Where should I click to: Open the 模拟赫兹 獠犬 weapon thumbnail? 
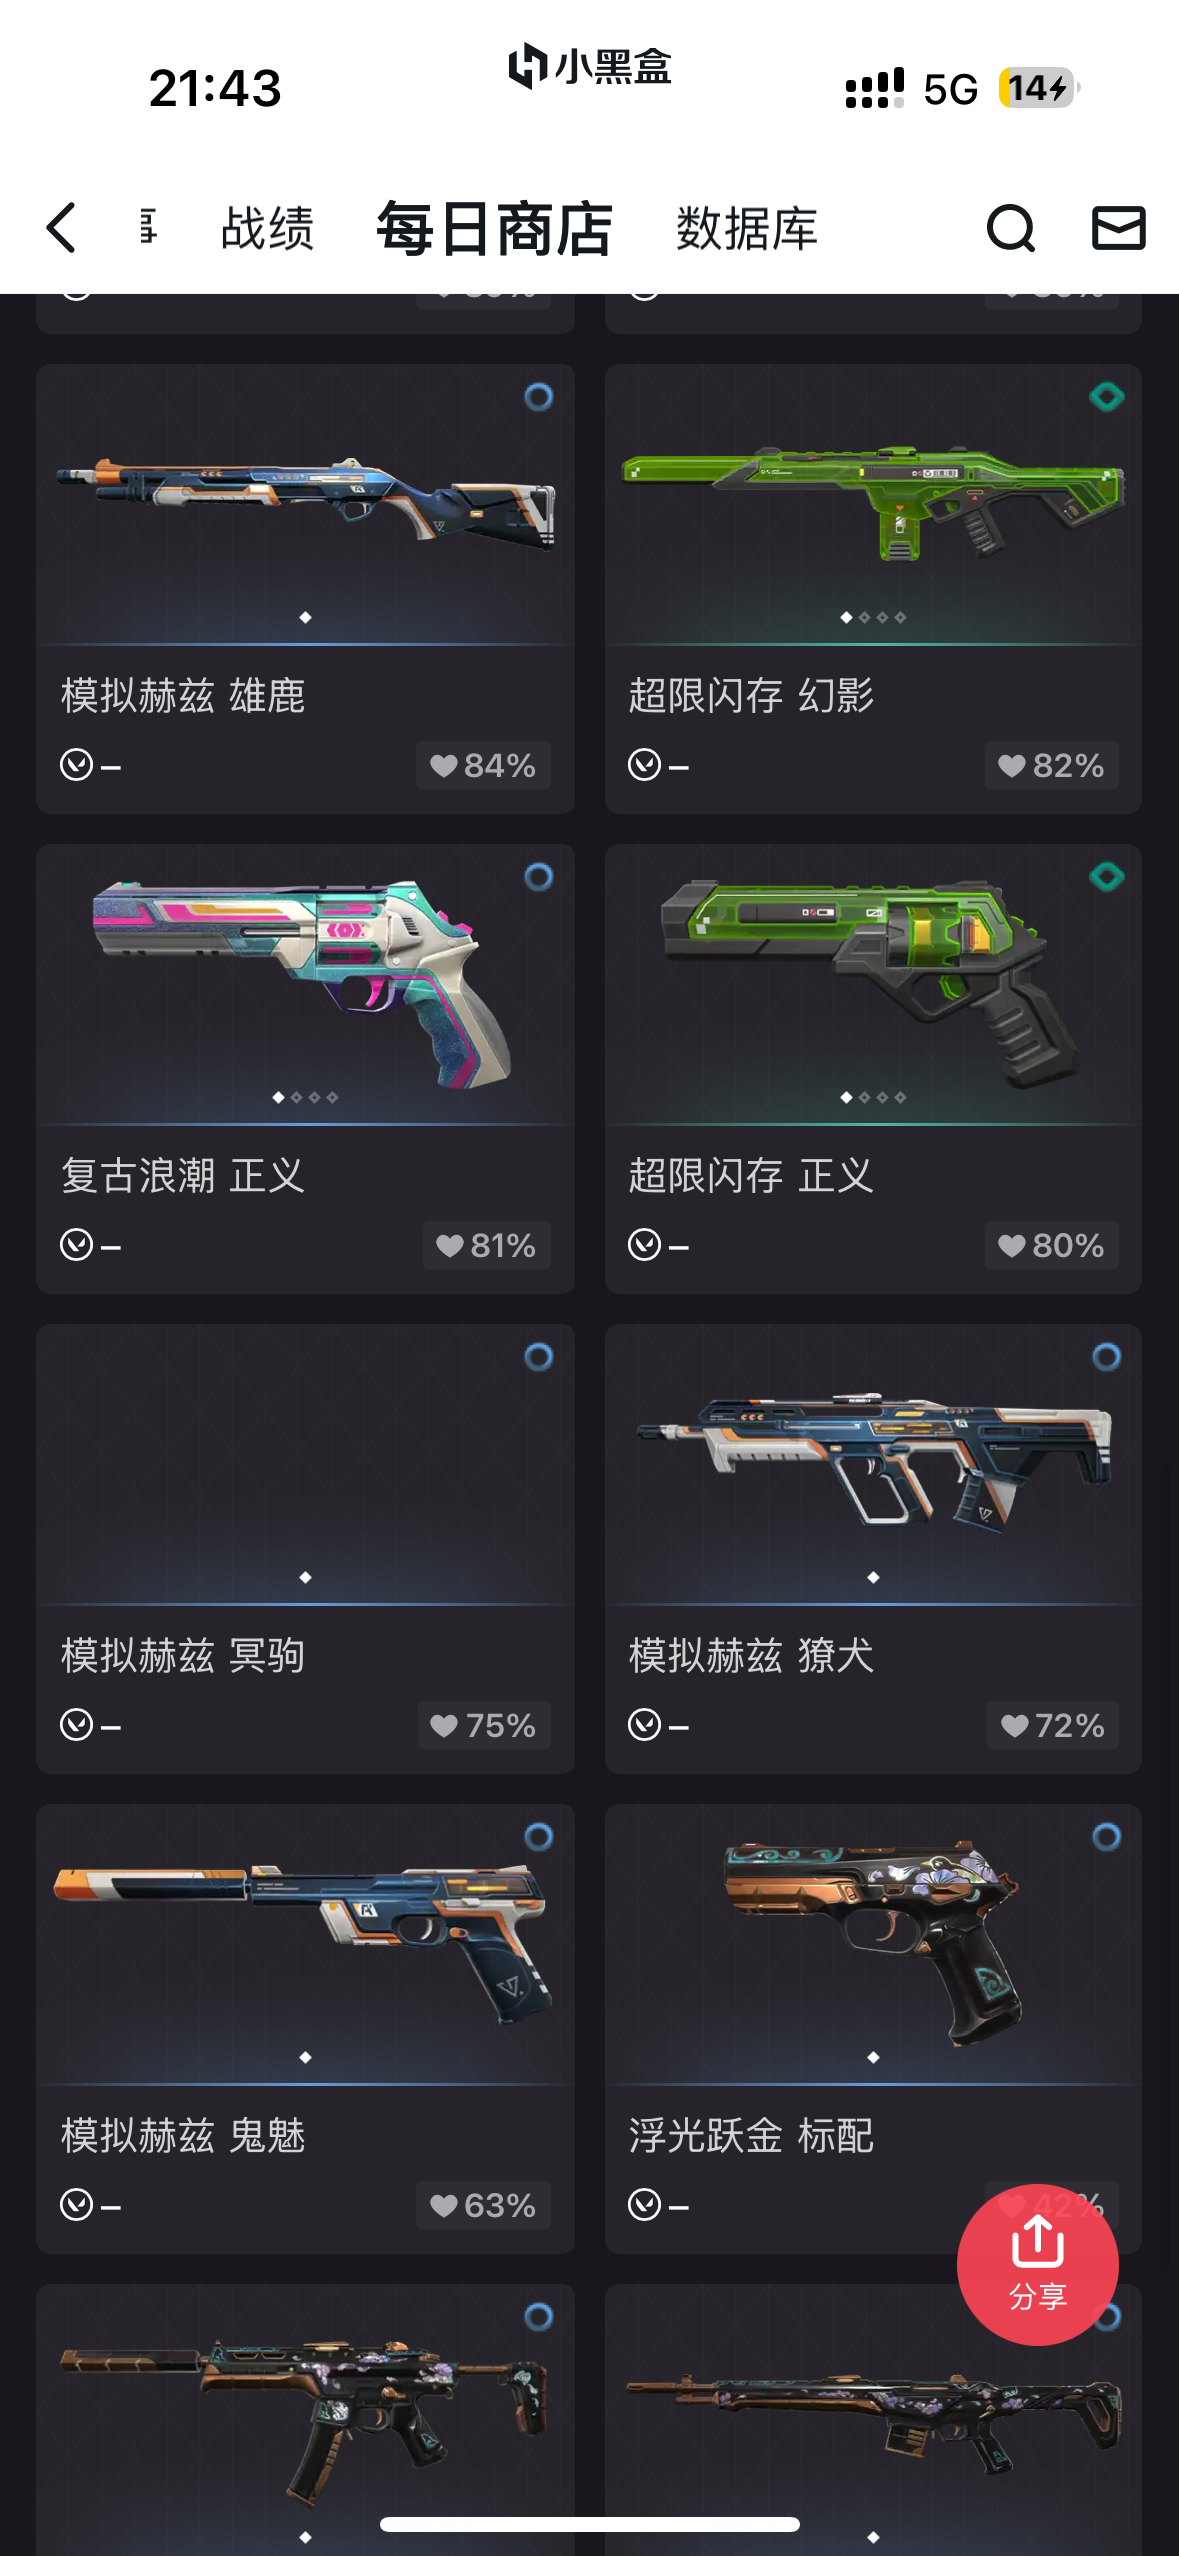(x=873, y=1464)
